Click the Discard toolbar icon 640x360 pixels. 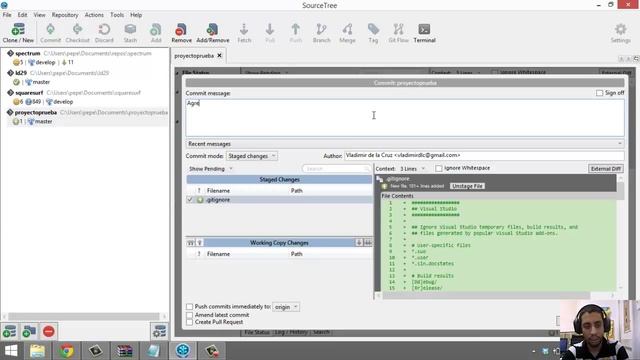tap(104, 33)
